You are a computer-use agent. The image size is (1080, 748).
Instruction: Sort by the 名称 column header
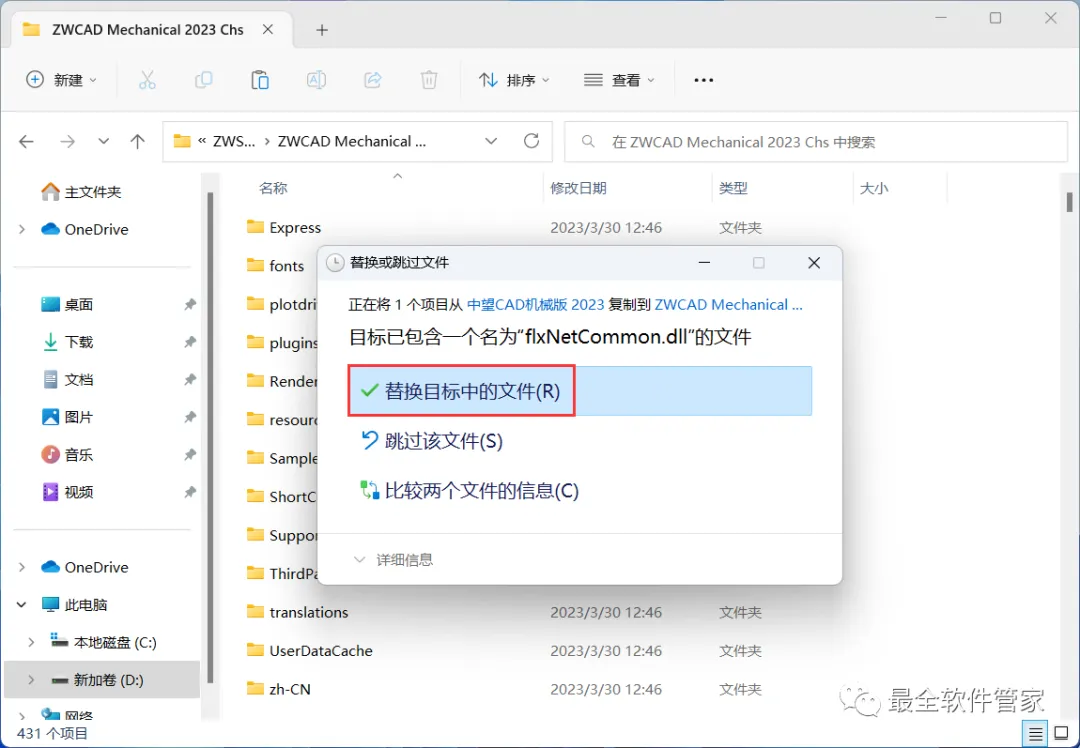coord(273,188)
